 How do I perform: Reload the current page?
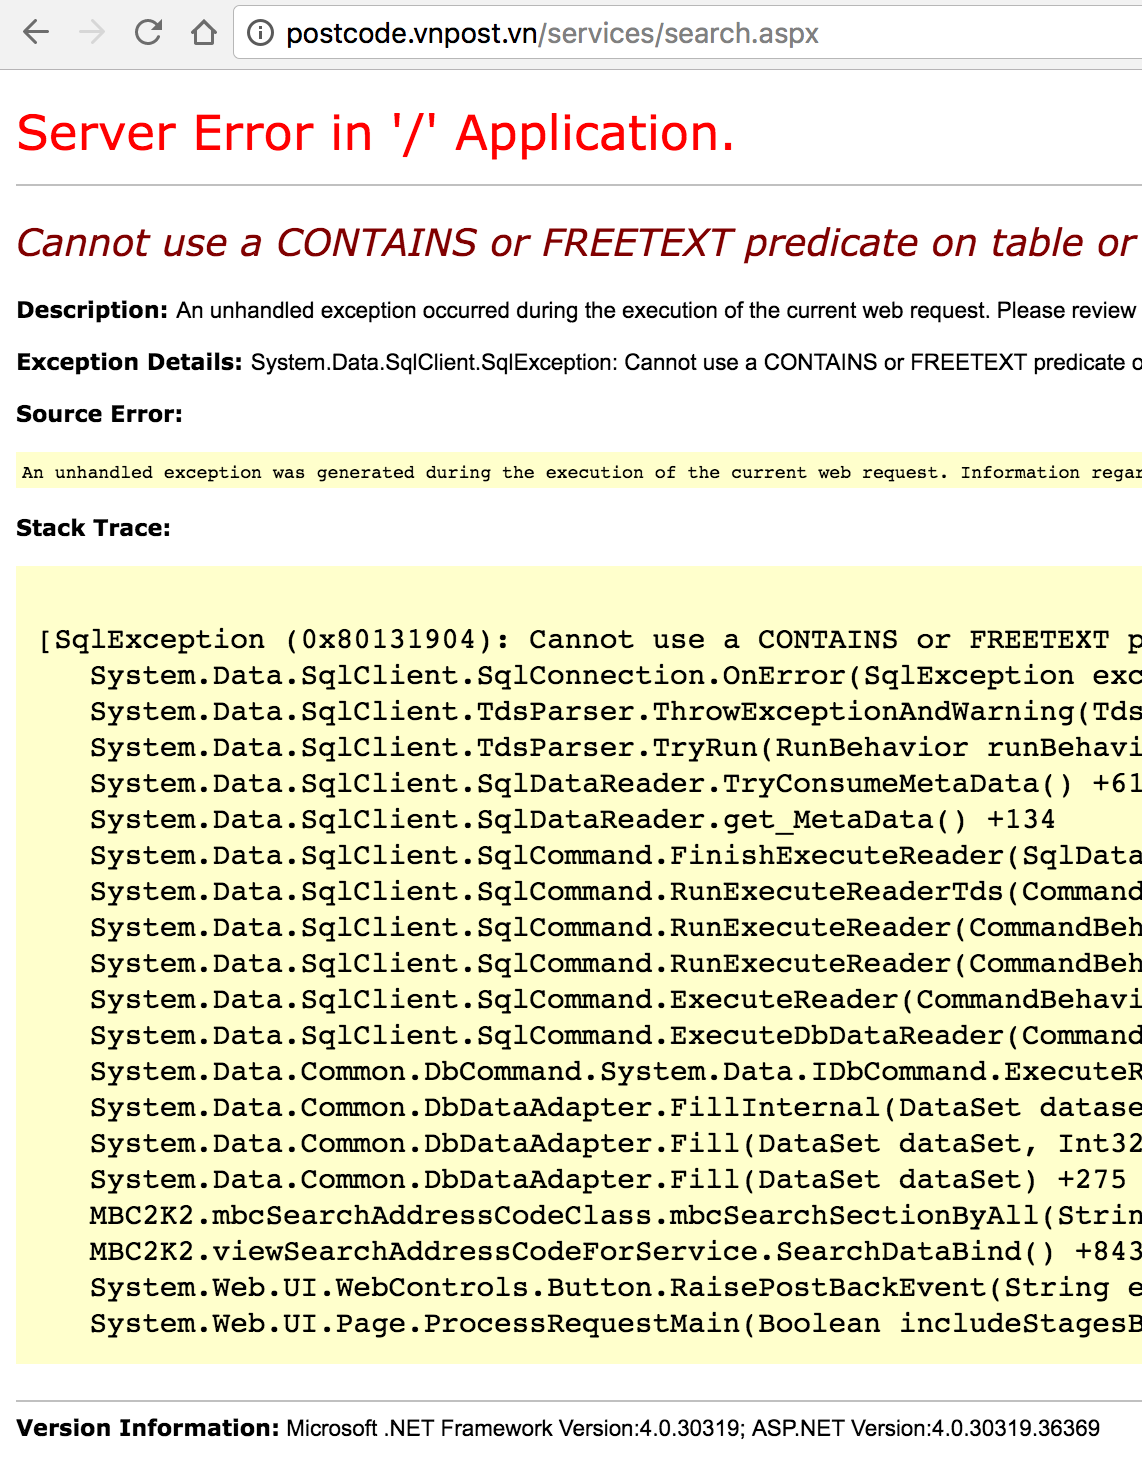pos(148,33)
